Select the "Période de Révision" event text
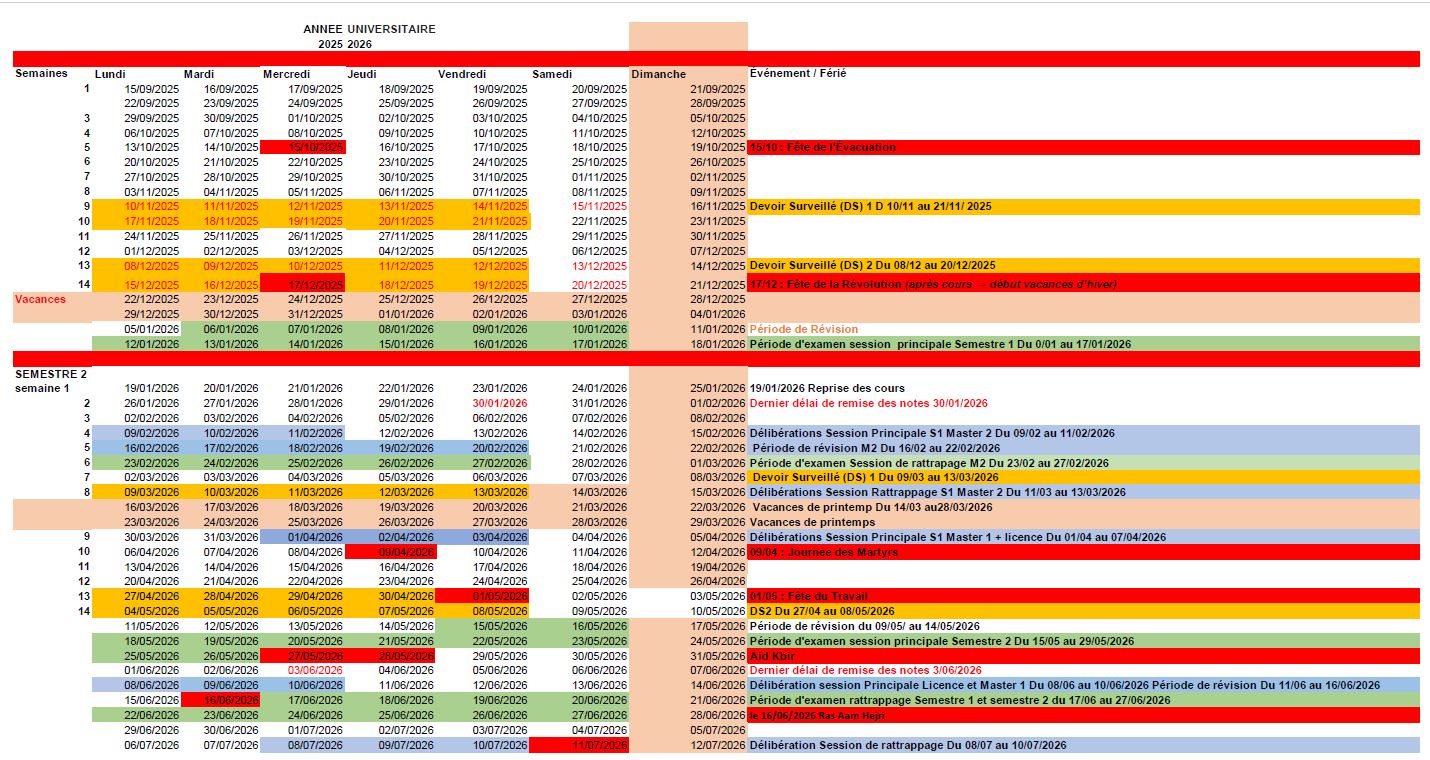The height and width of the screenshot is (760, 1430). 804,329
